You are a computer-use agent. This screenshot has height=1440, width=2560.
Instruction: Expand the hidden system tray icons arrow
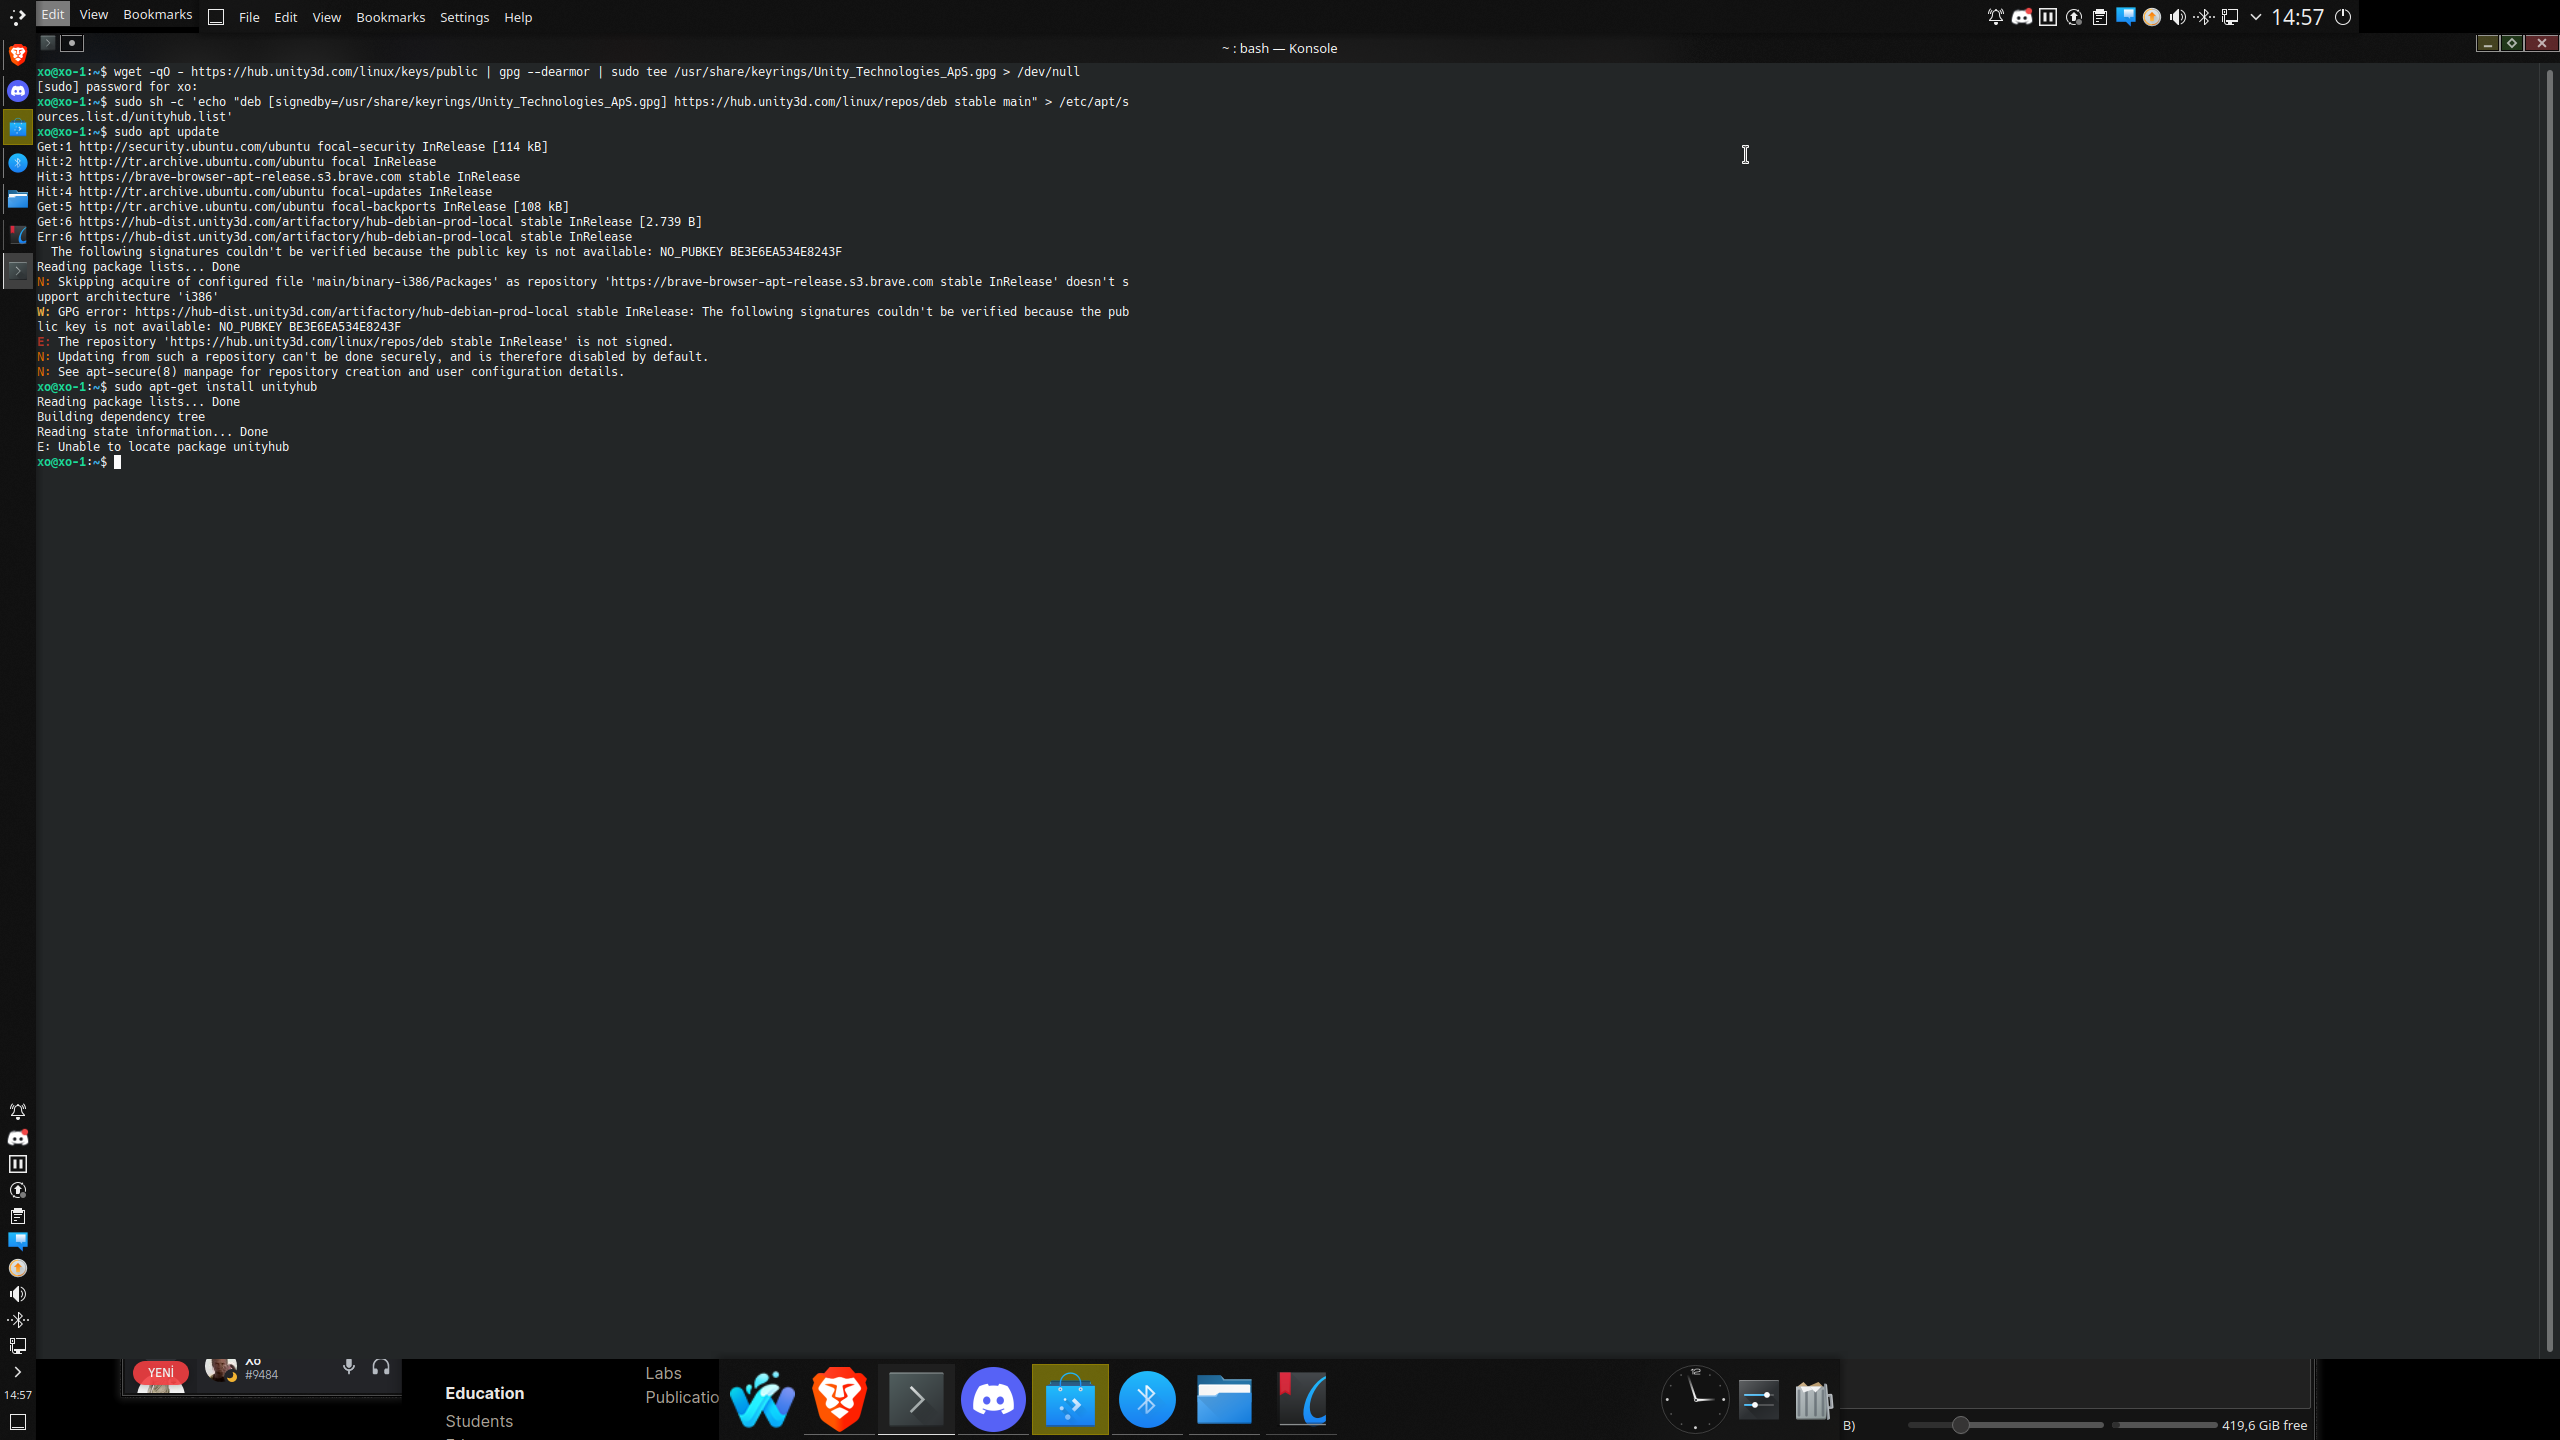2256,17
